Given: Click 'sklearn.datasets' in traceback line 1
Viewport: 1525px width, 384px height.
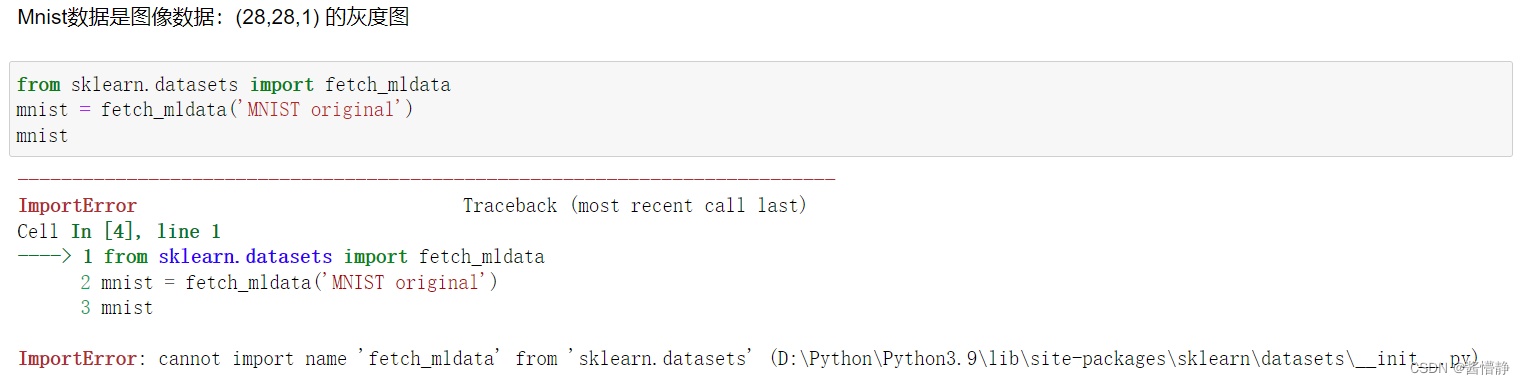Looking at the screenshot, I should [245, 257].
